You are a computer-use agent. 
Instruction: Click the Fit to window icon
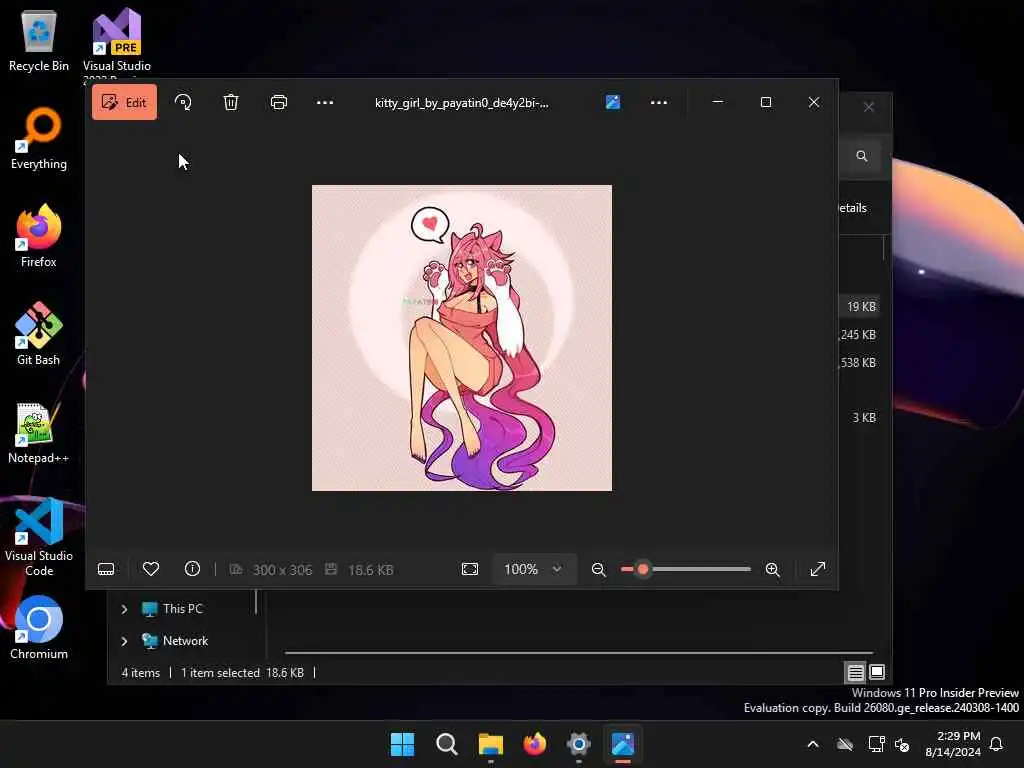(x=470, y=569)
